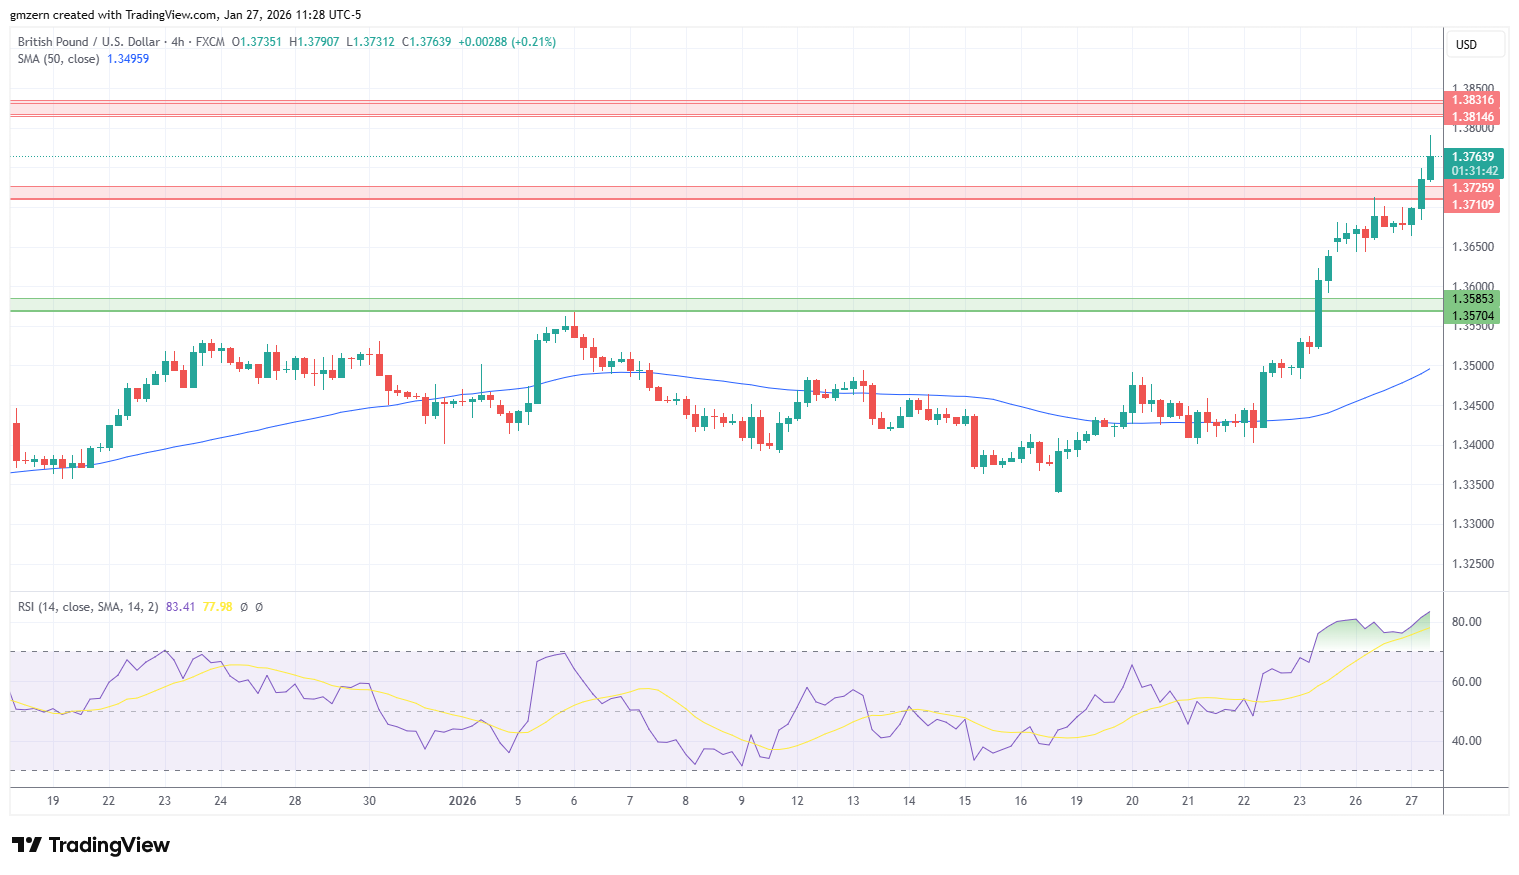
Task: Select the RSI reading 83.41
Action: (180, 607)
